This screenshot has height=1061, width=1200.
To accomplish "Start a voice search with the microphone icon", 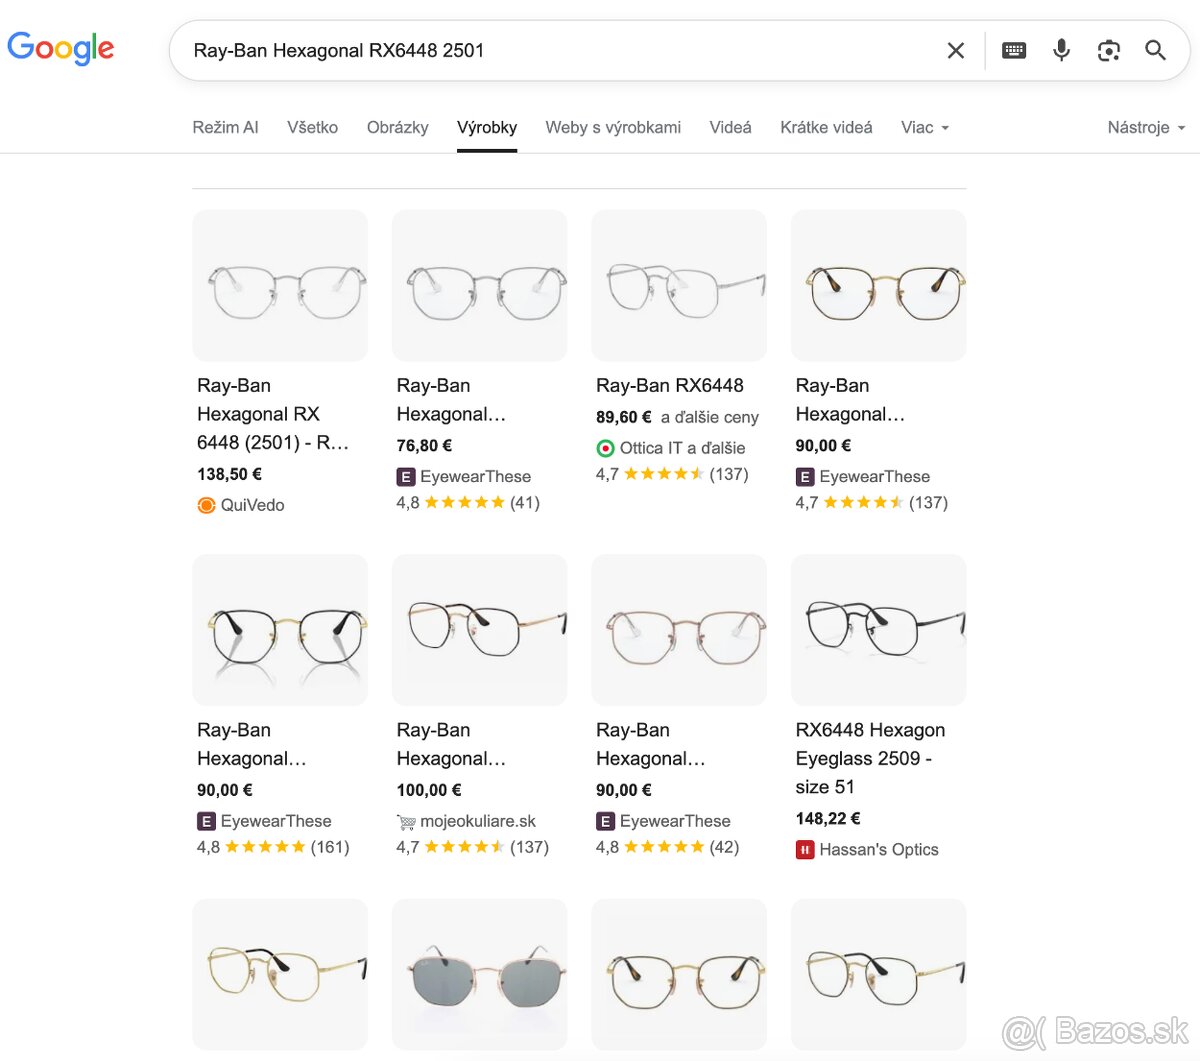I will click(x=1061, y=50).
